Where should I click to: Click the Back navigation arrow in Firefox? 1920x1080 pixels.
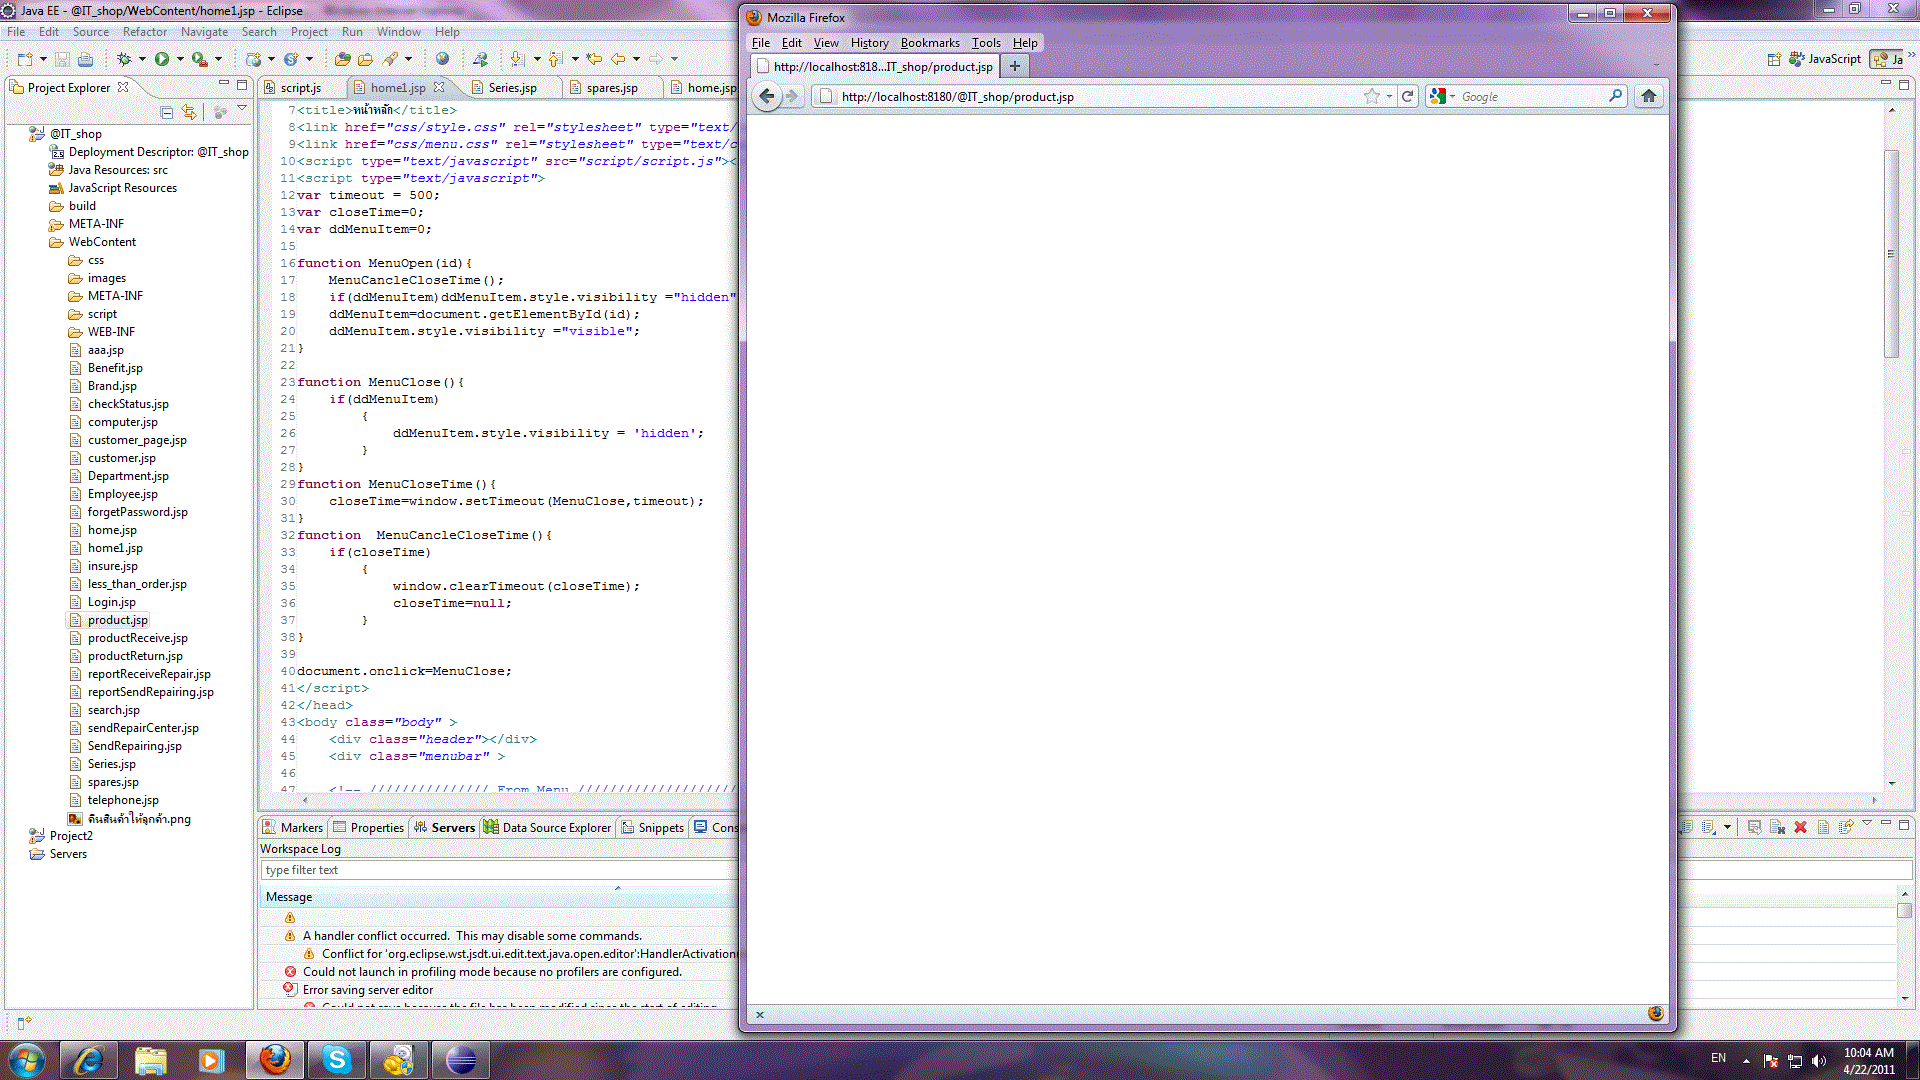[766, 96]
